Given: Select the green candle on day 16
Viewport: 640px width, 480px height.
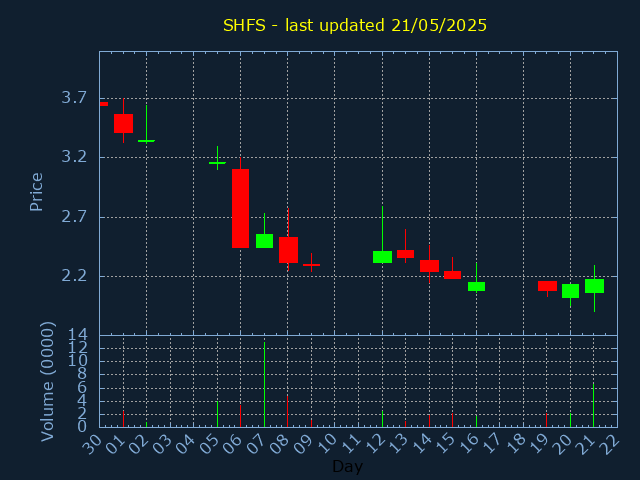Looking at the screenshot, I should (x=476, y=286).
